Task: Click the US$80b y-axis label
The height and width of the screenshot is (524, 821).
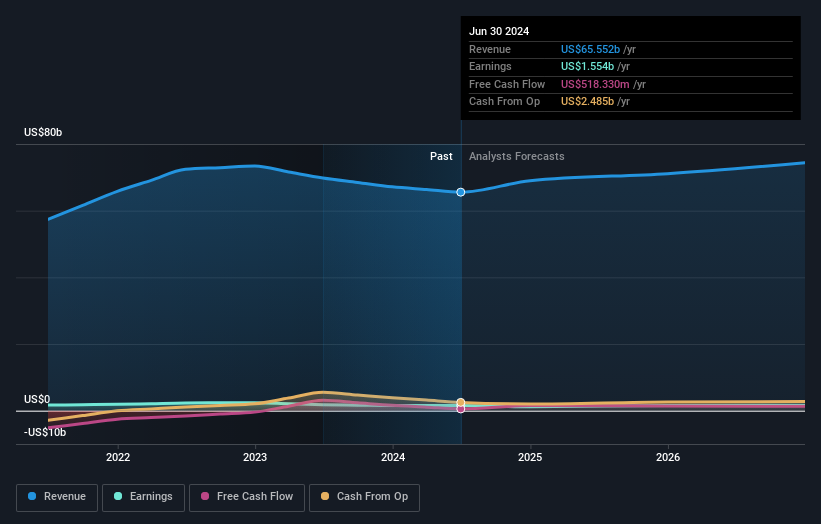Action: [43, 132]
